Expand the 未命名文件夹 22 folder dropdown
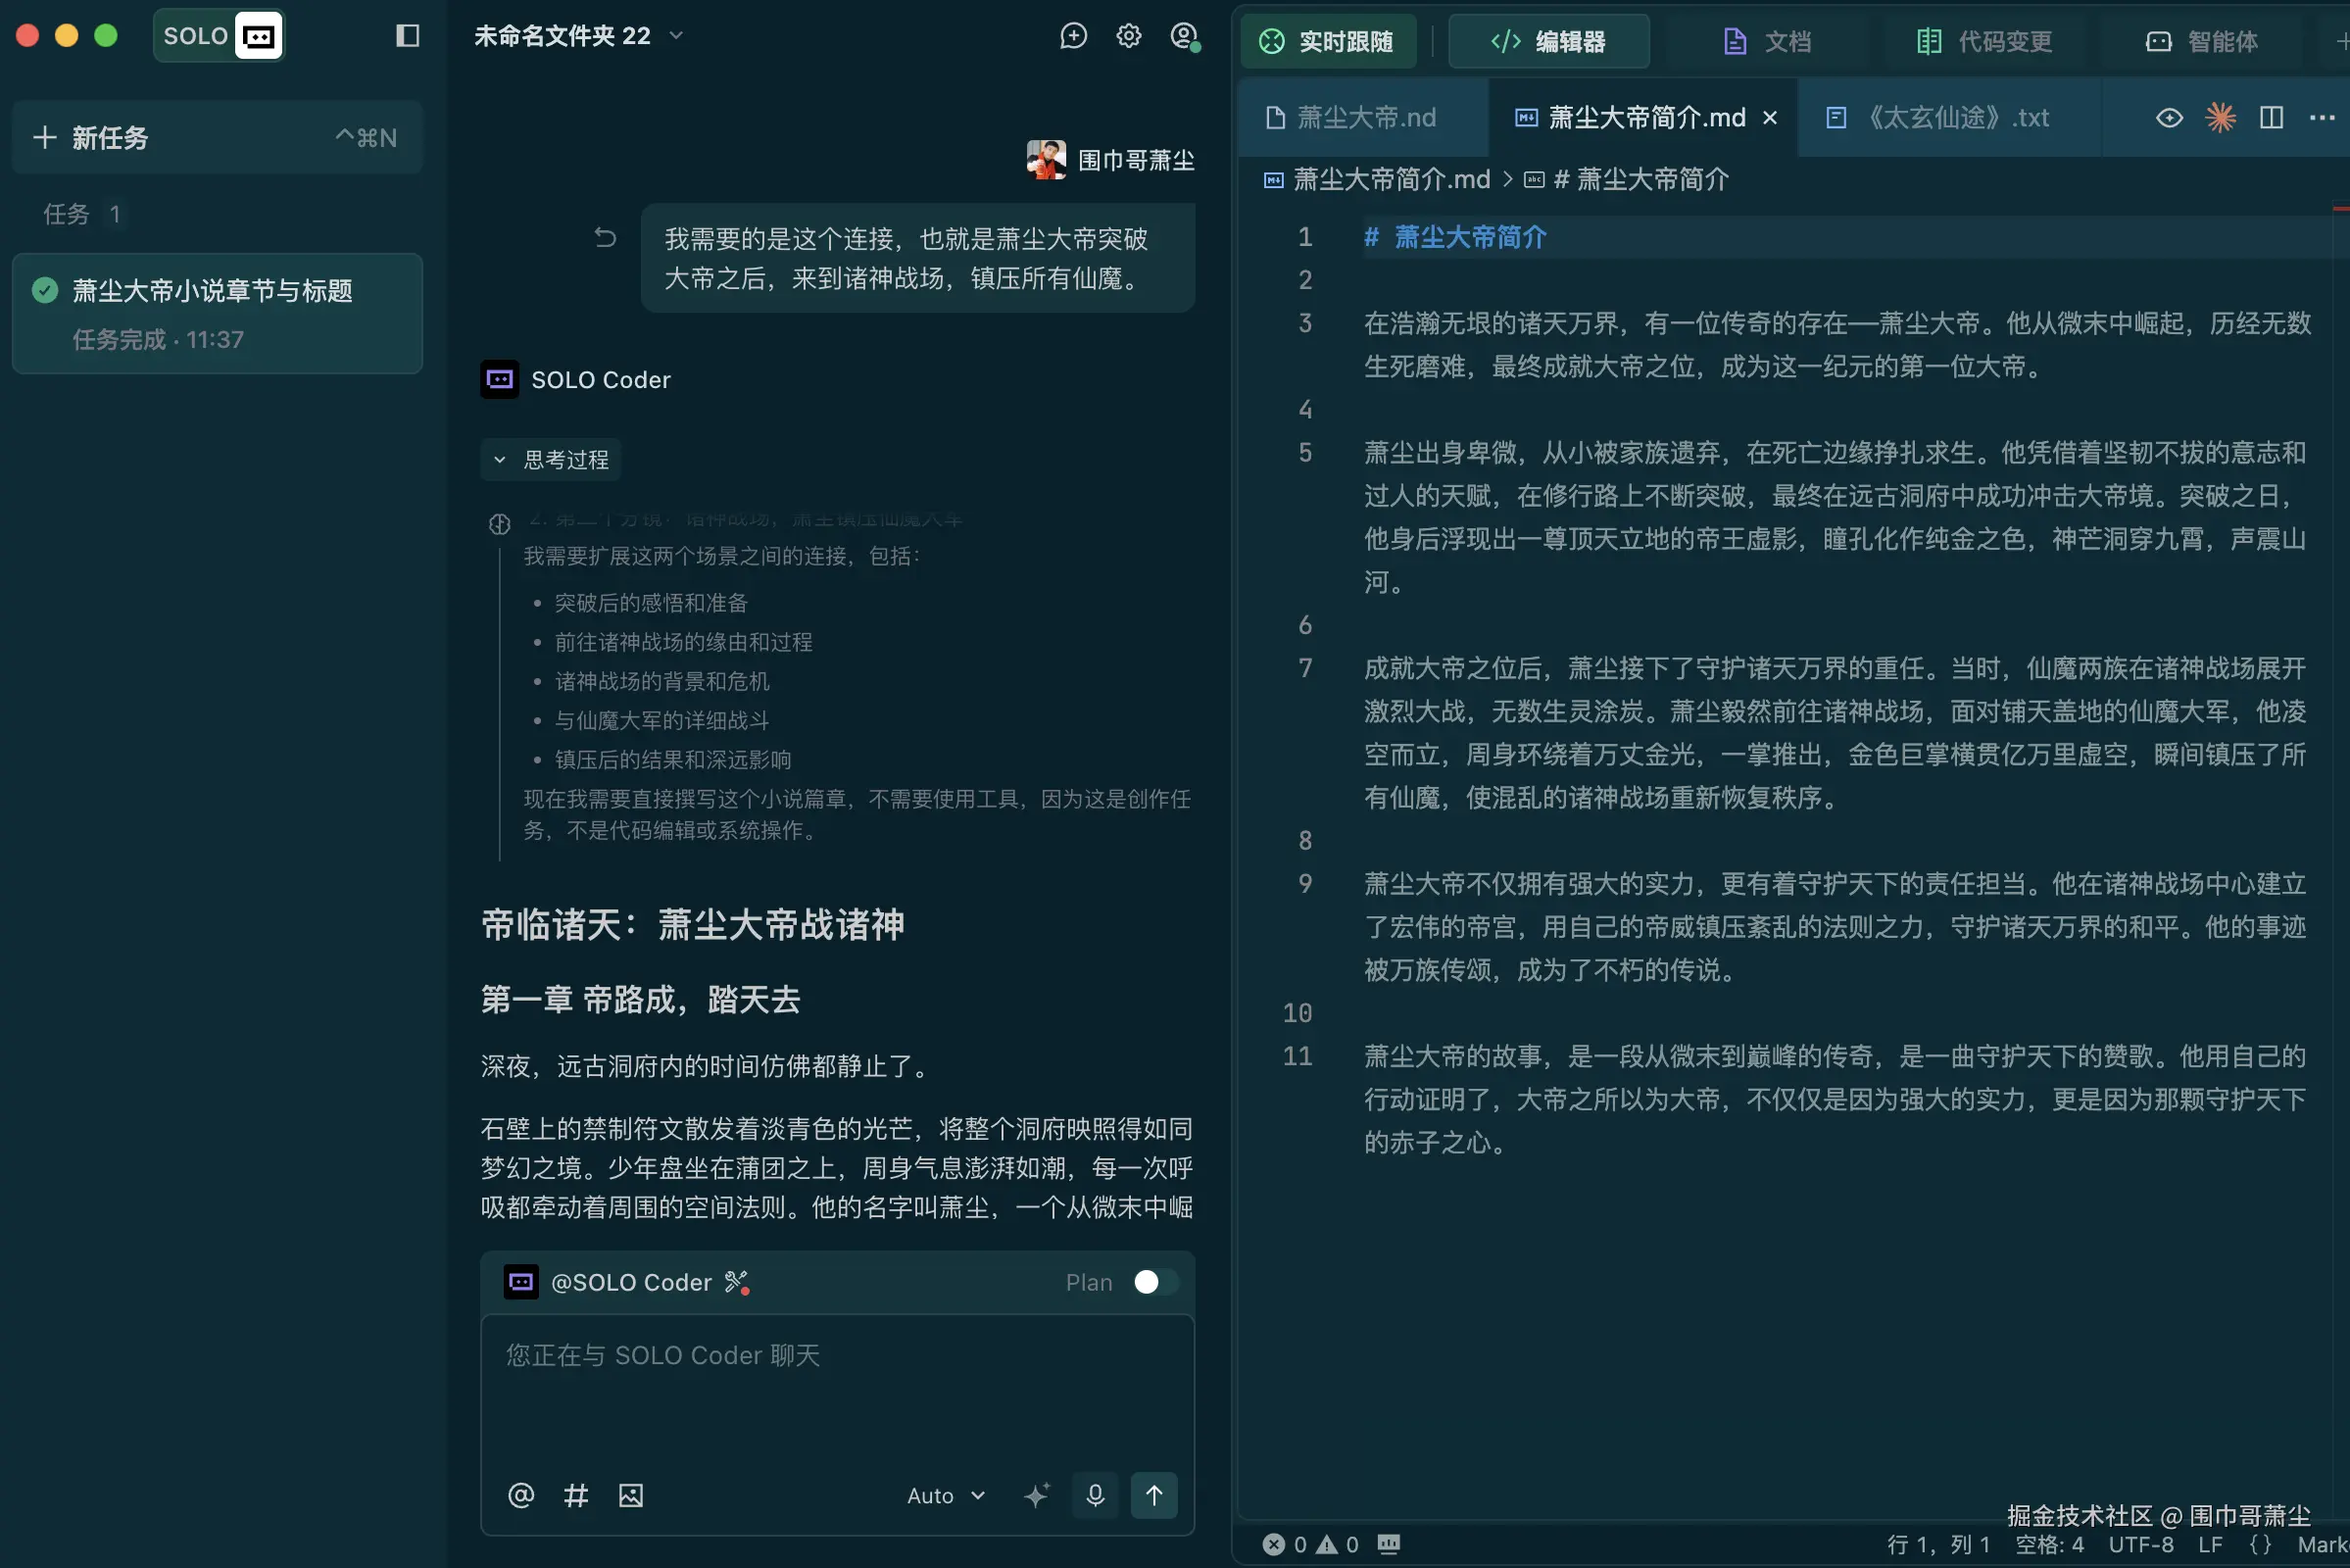The image size is (2350, 1568). coord(676,36)
